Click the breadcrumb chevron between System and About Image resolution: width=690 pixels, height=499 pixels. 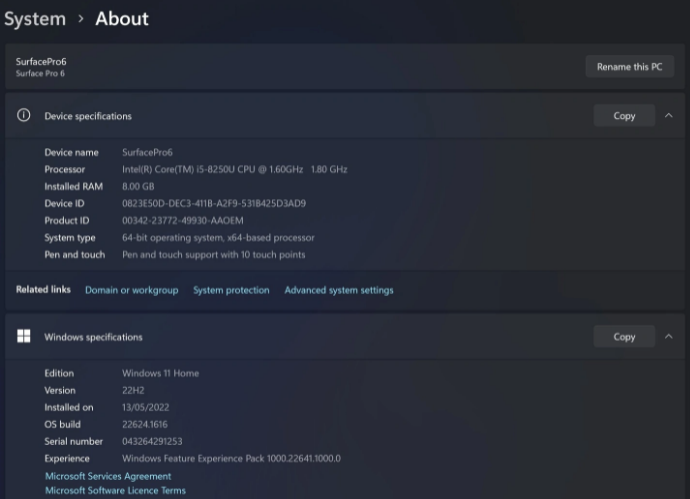click(x=80, y=19)
